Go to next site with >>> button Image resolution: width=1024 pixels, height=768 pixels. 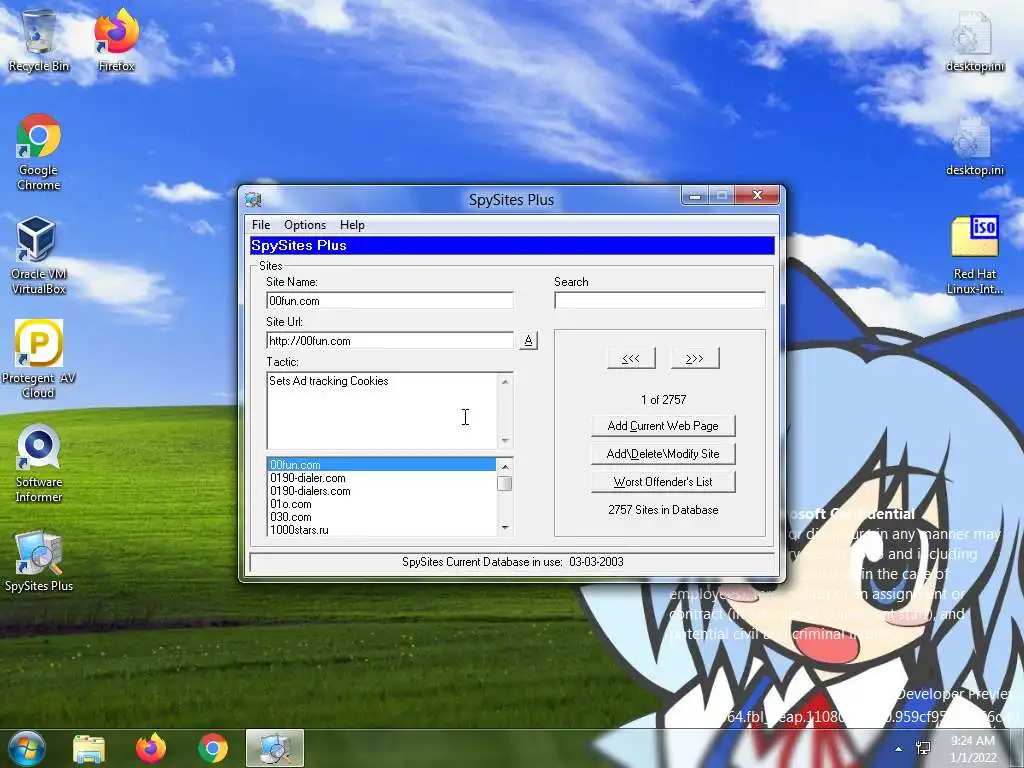pyautogui.click(x=695, y=359)
